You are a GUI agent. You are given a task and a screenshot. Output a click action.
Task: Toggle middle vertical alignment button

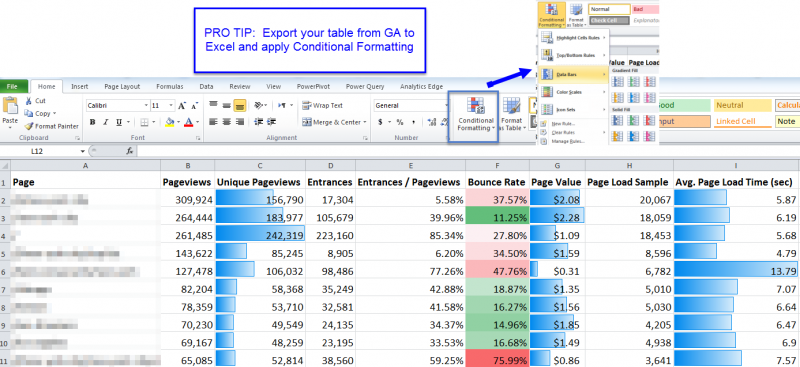pyautogui.click(x=227, y=106)
